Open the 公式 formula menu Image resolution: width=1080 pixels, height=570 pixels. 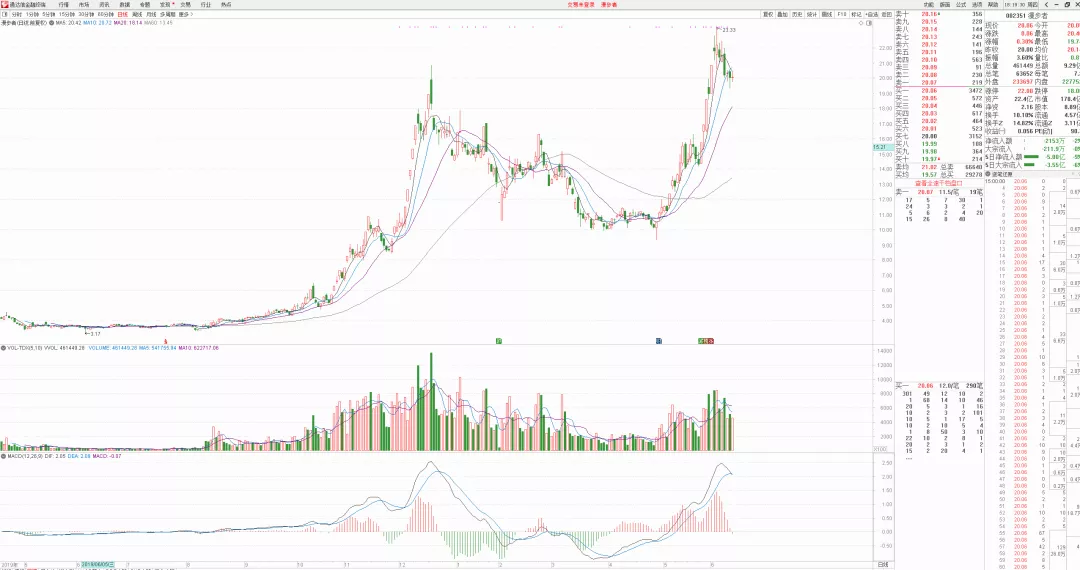[x=961, y=4]
